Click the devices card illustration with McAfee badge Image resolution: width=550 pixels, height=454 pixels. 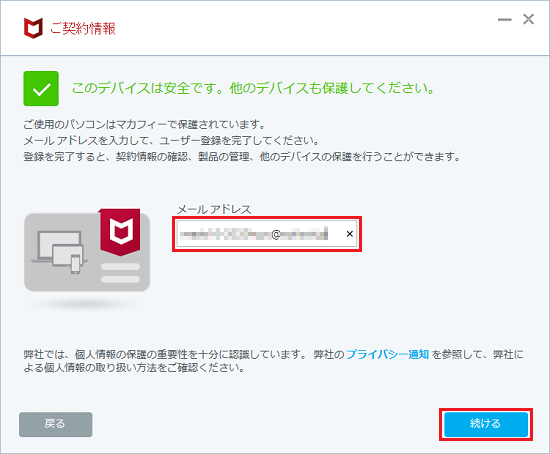pyautogui.click(x=87, y=250)
